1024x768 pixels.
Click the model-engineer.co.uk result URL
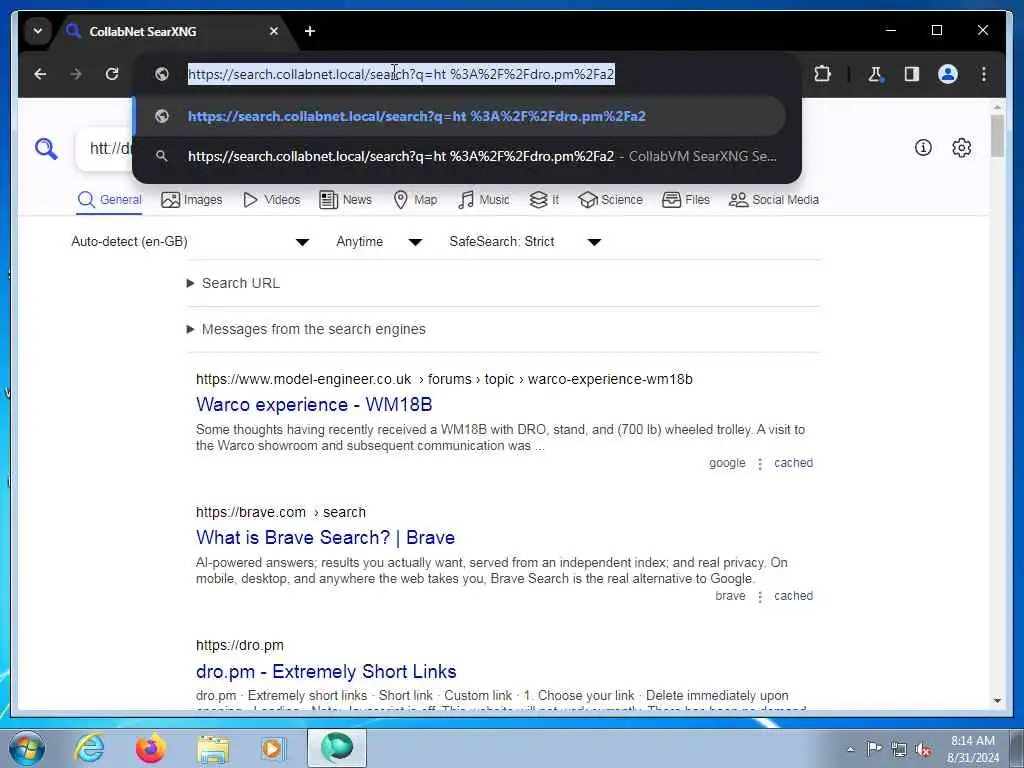click(x=444, y=379)
